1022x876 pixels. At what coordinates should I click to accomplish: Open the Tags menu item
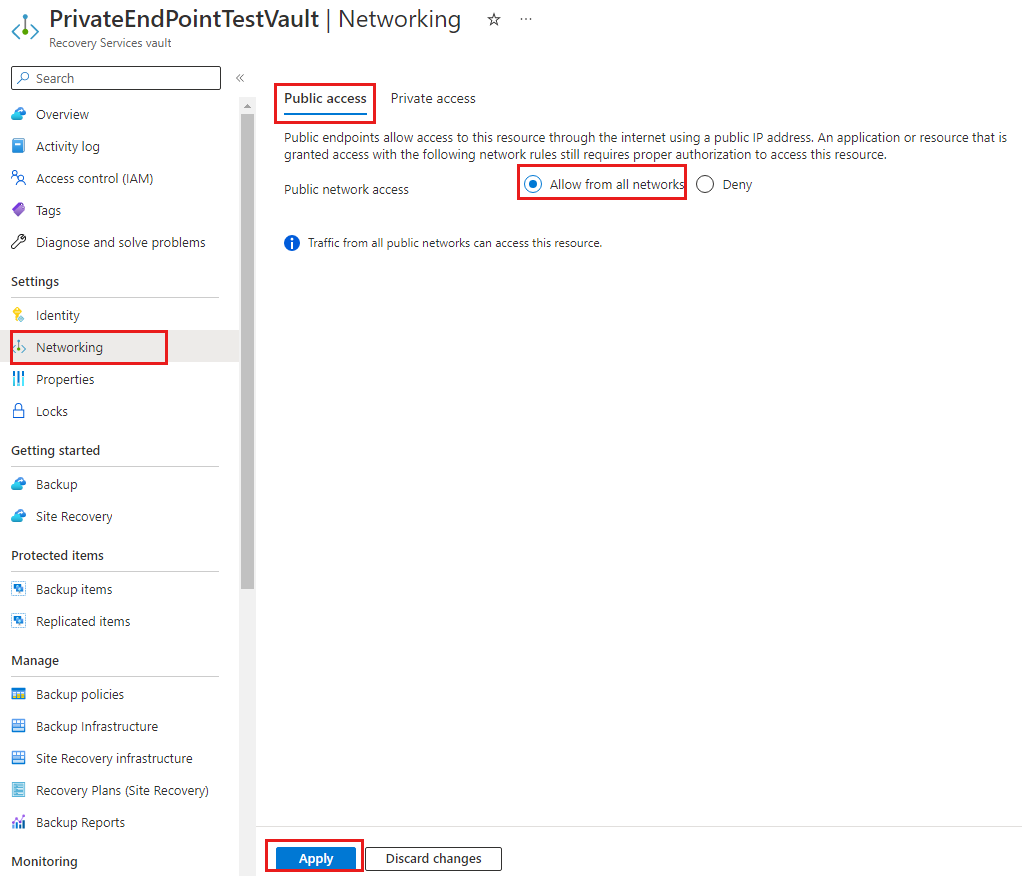tap(48, 211)
